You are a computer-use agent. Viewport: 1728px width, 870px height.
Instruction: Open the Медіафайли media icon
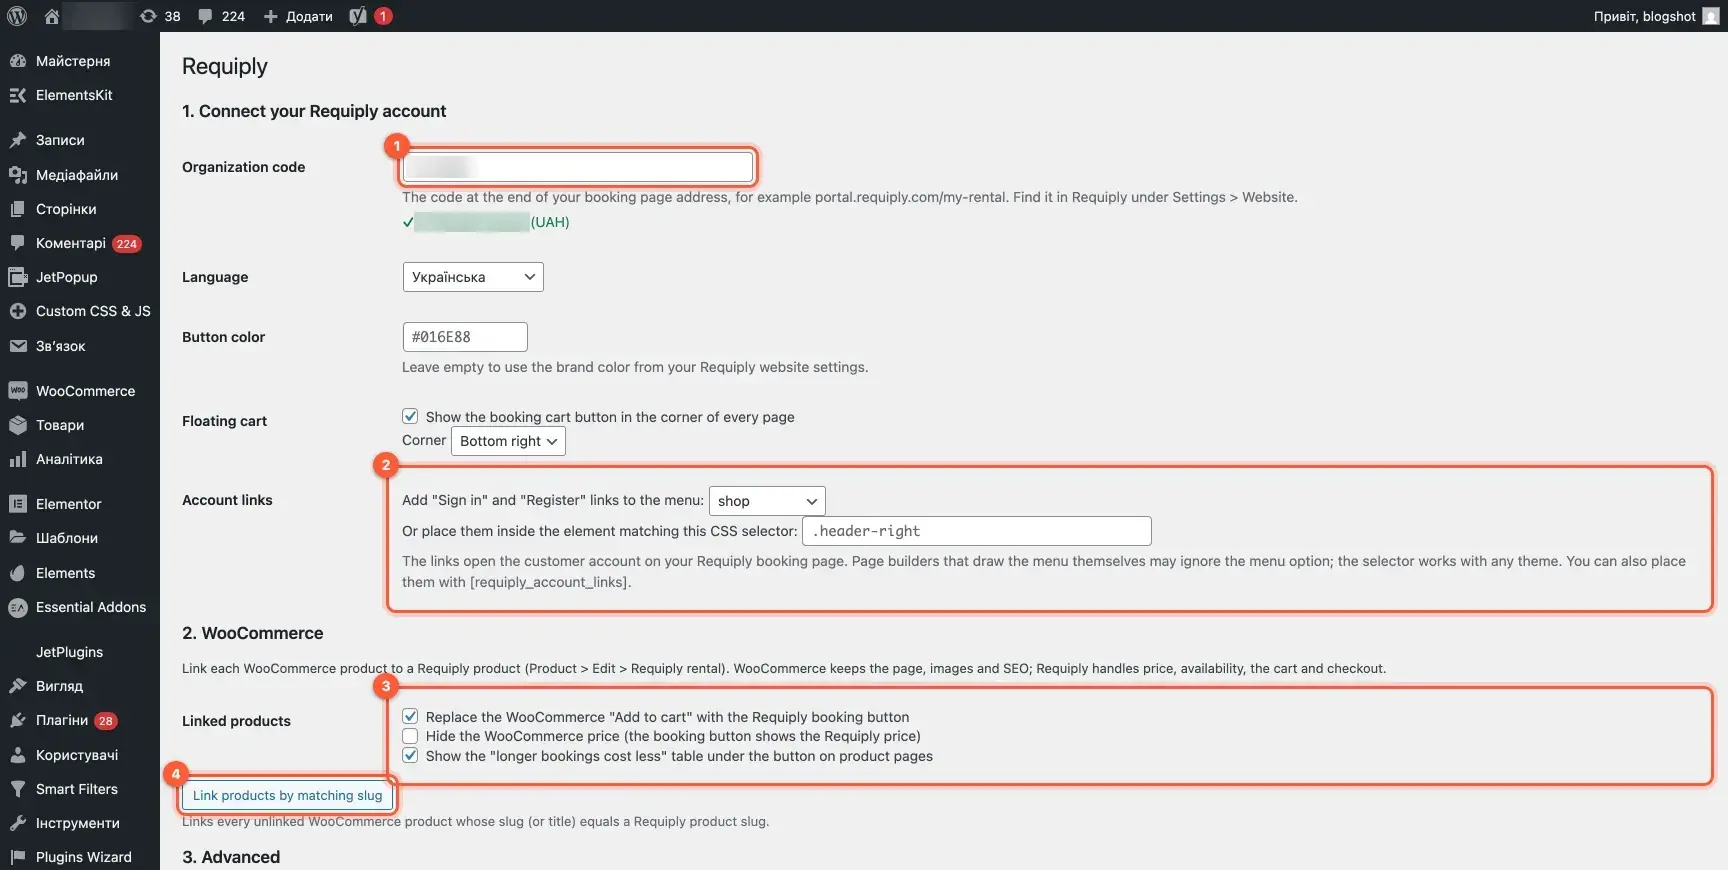click(x=18, y=175)
